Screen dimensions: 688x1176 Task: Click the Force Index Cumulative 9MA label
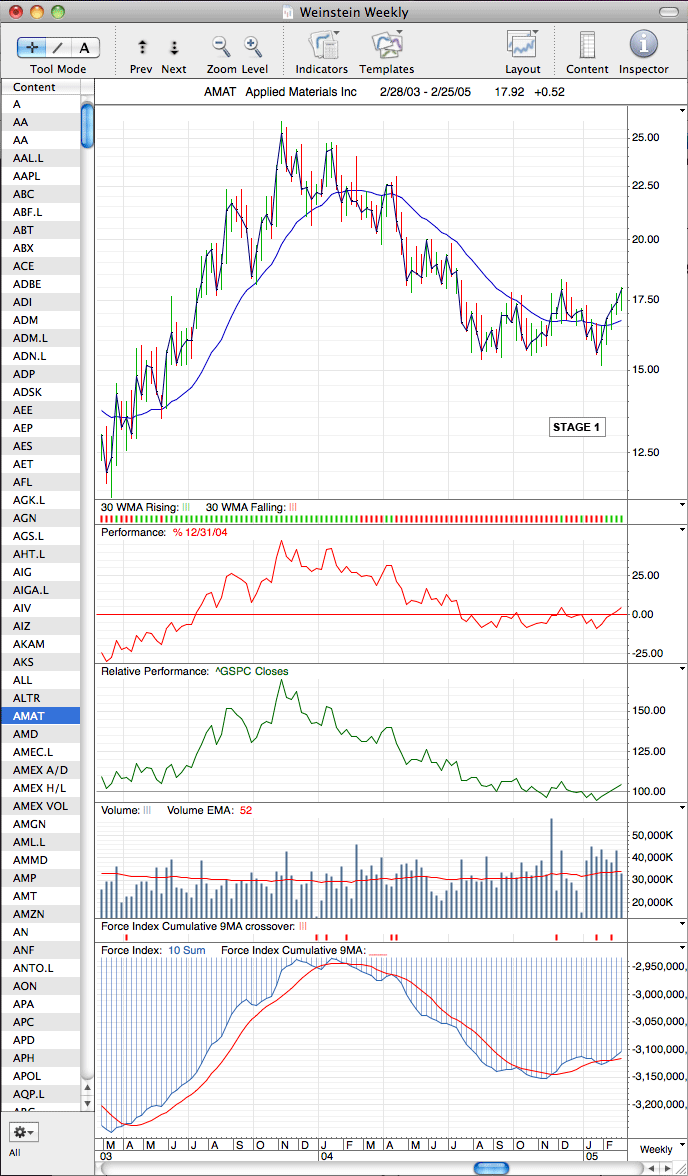pos(293,950)
